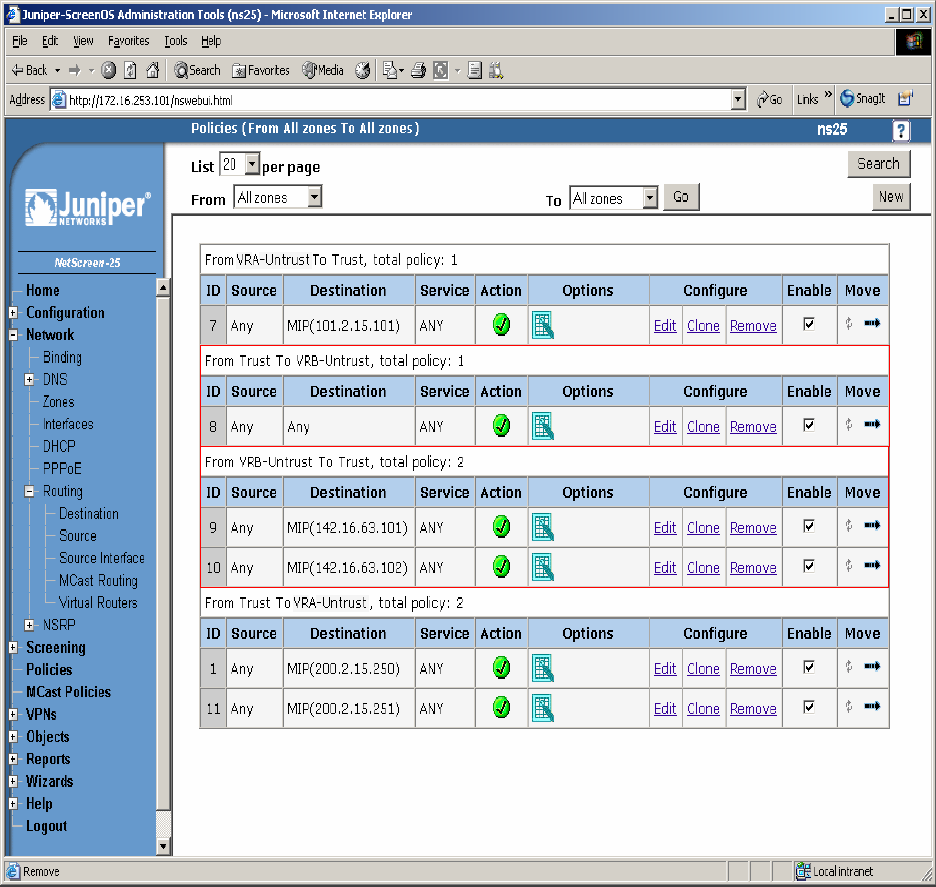
Task: Toggle Enable checkbox for policy ID 1
Action: point(809,667)
